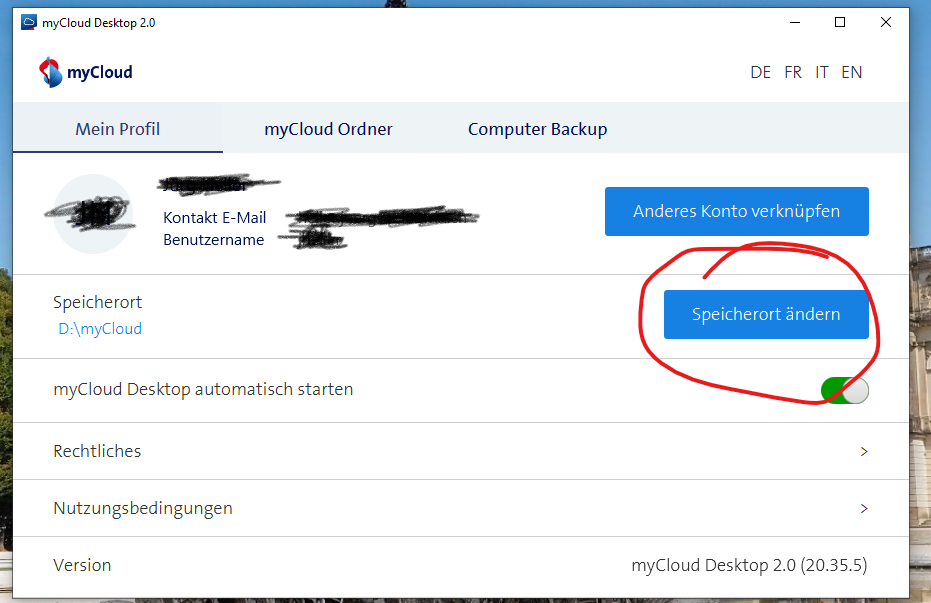
Task: Click the profile avatar picture
Action: (93, 214)
